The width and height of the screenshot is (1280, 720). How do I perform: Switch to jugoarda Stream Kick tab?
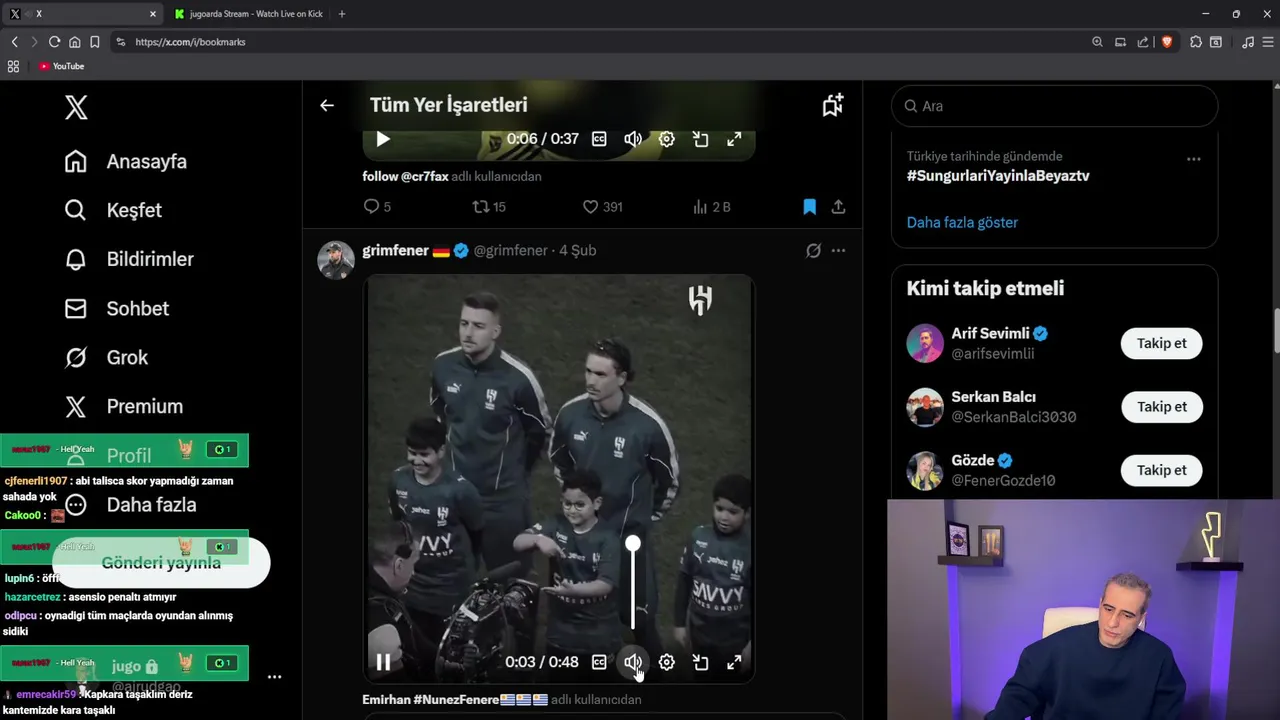click(248, 14)
